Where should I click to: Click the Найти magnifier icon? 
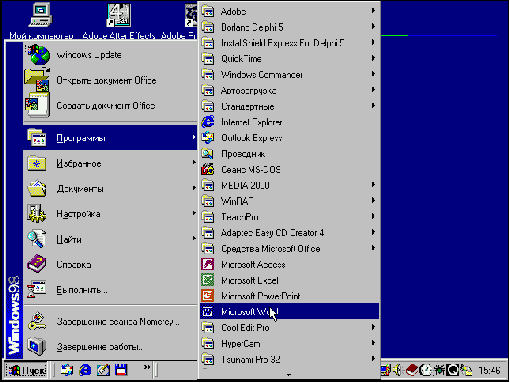pos(37,239)
